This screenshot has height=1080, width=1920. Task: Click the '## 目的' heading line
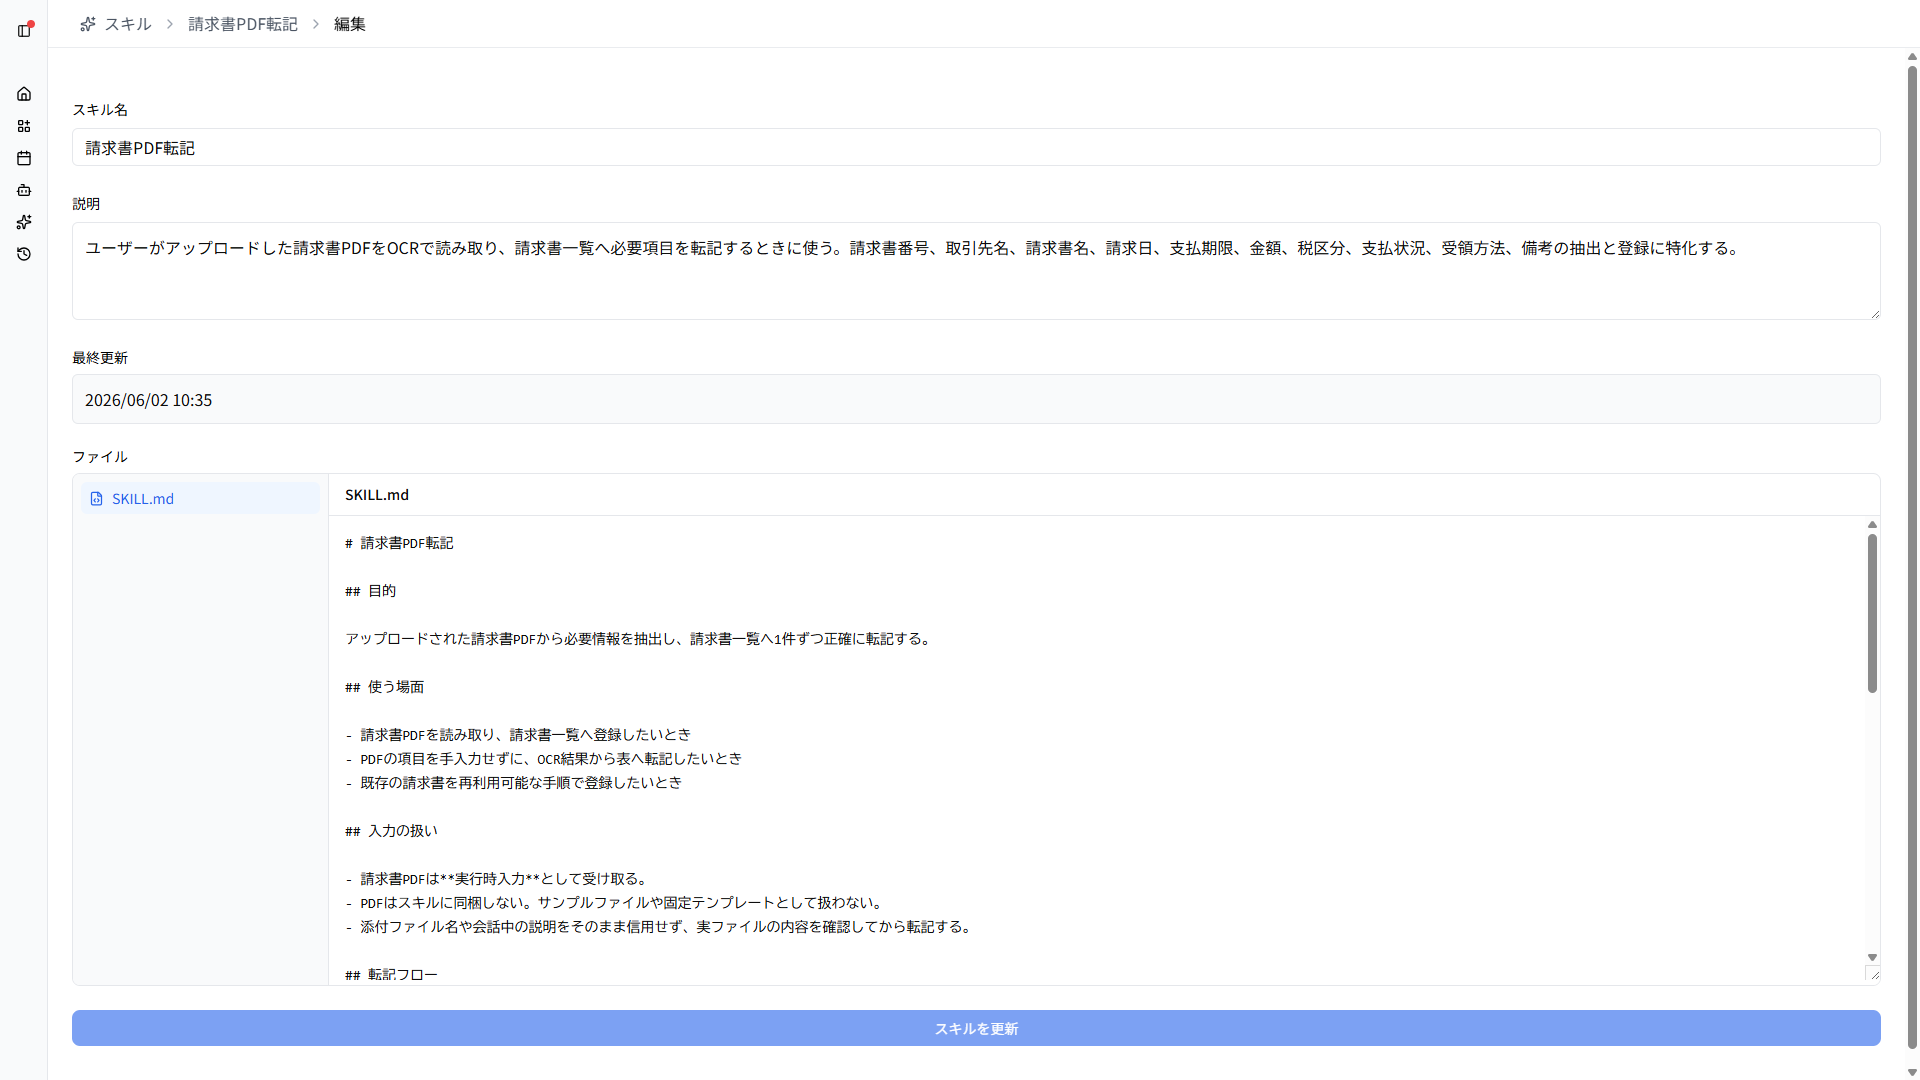pos(370,591)
